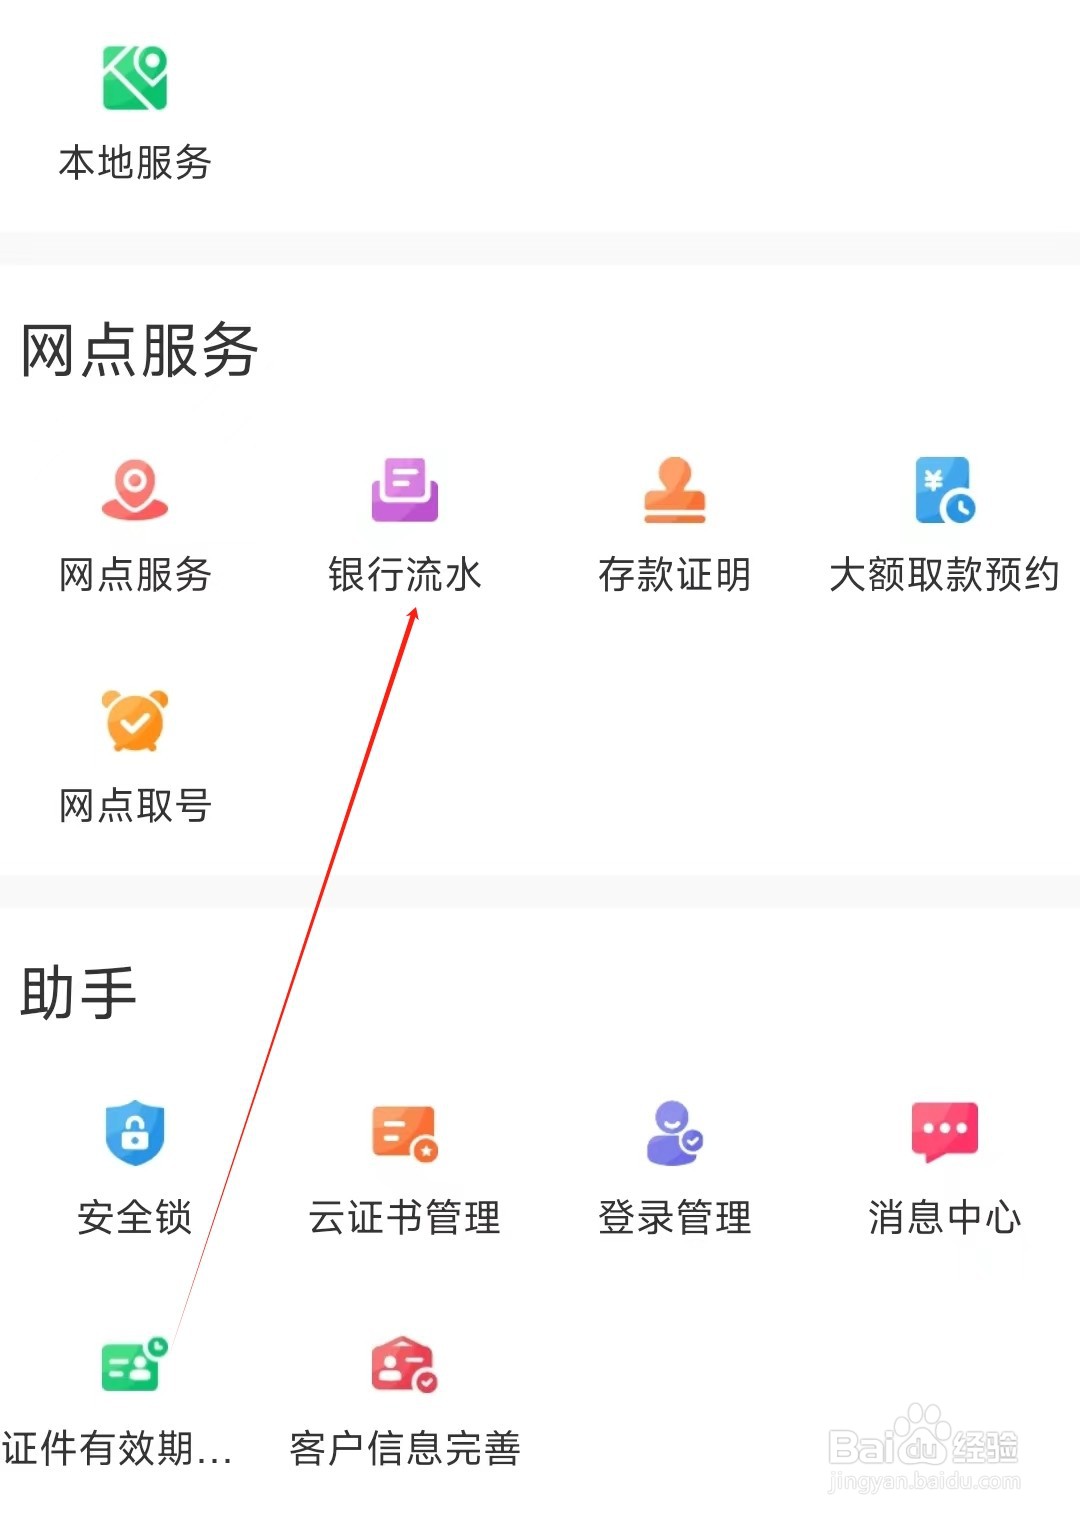Image resolution: width=1080 pixels, height=1518 pixels.
Task: Tap the 消息中心 text label
Action: (x=945, y=1217)
